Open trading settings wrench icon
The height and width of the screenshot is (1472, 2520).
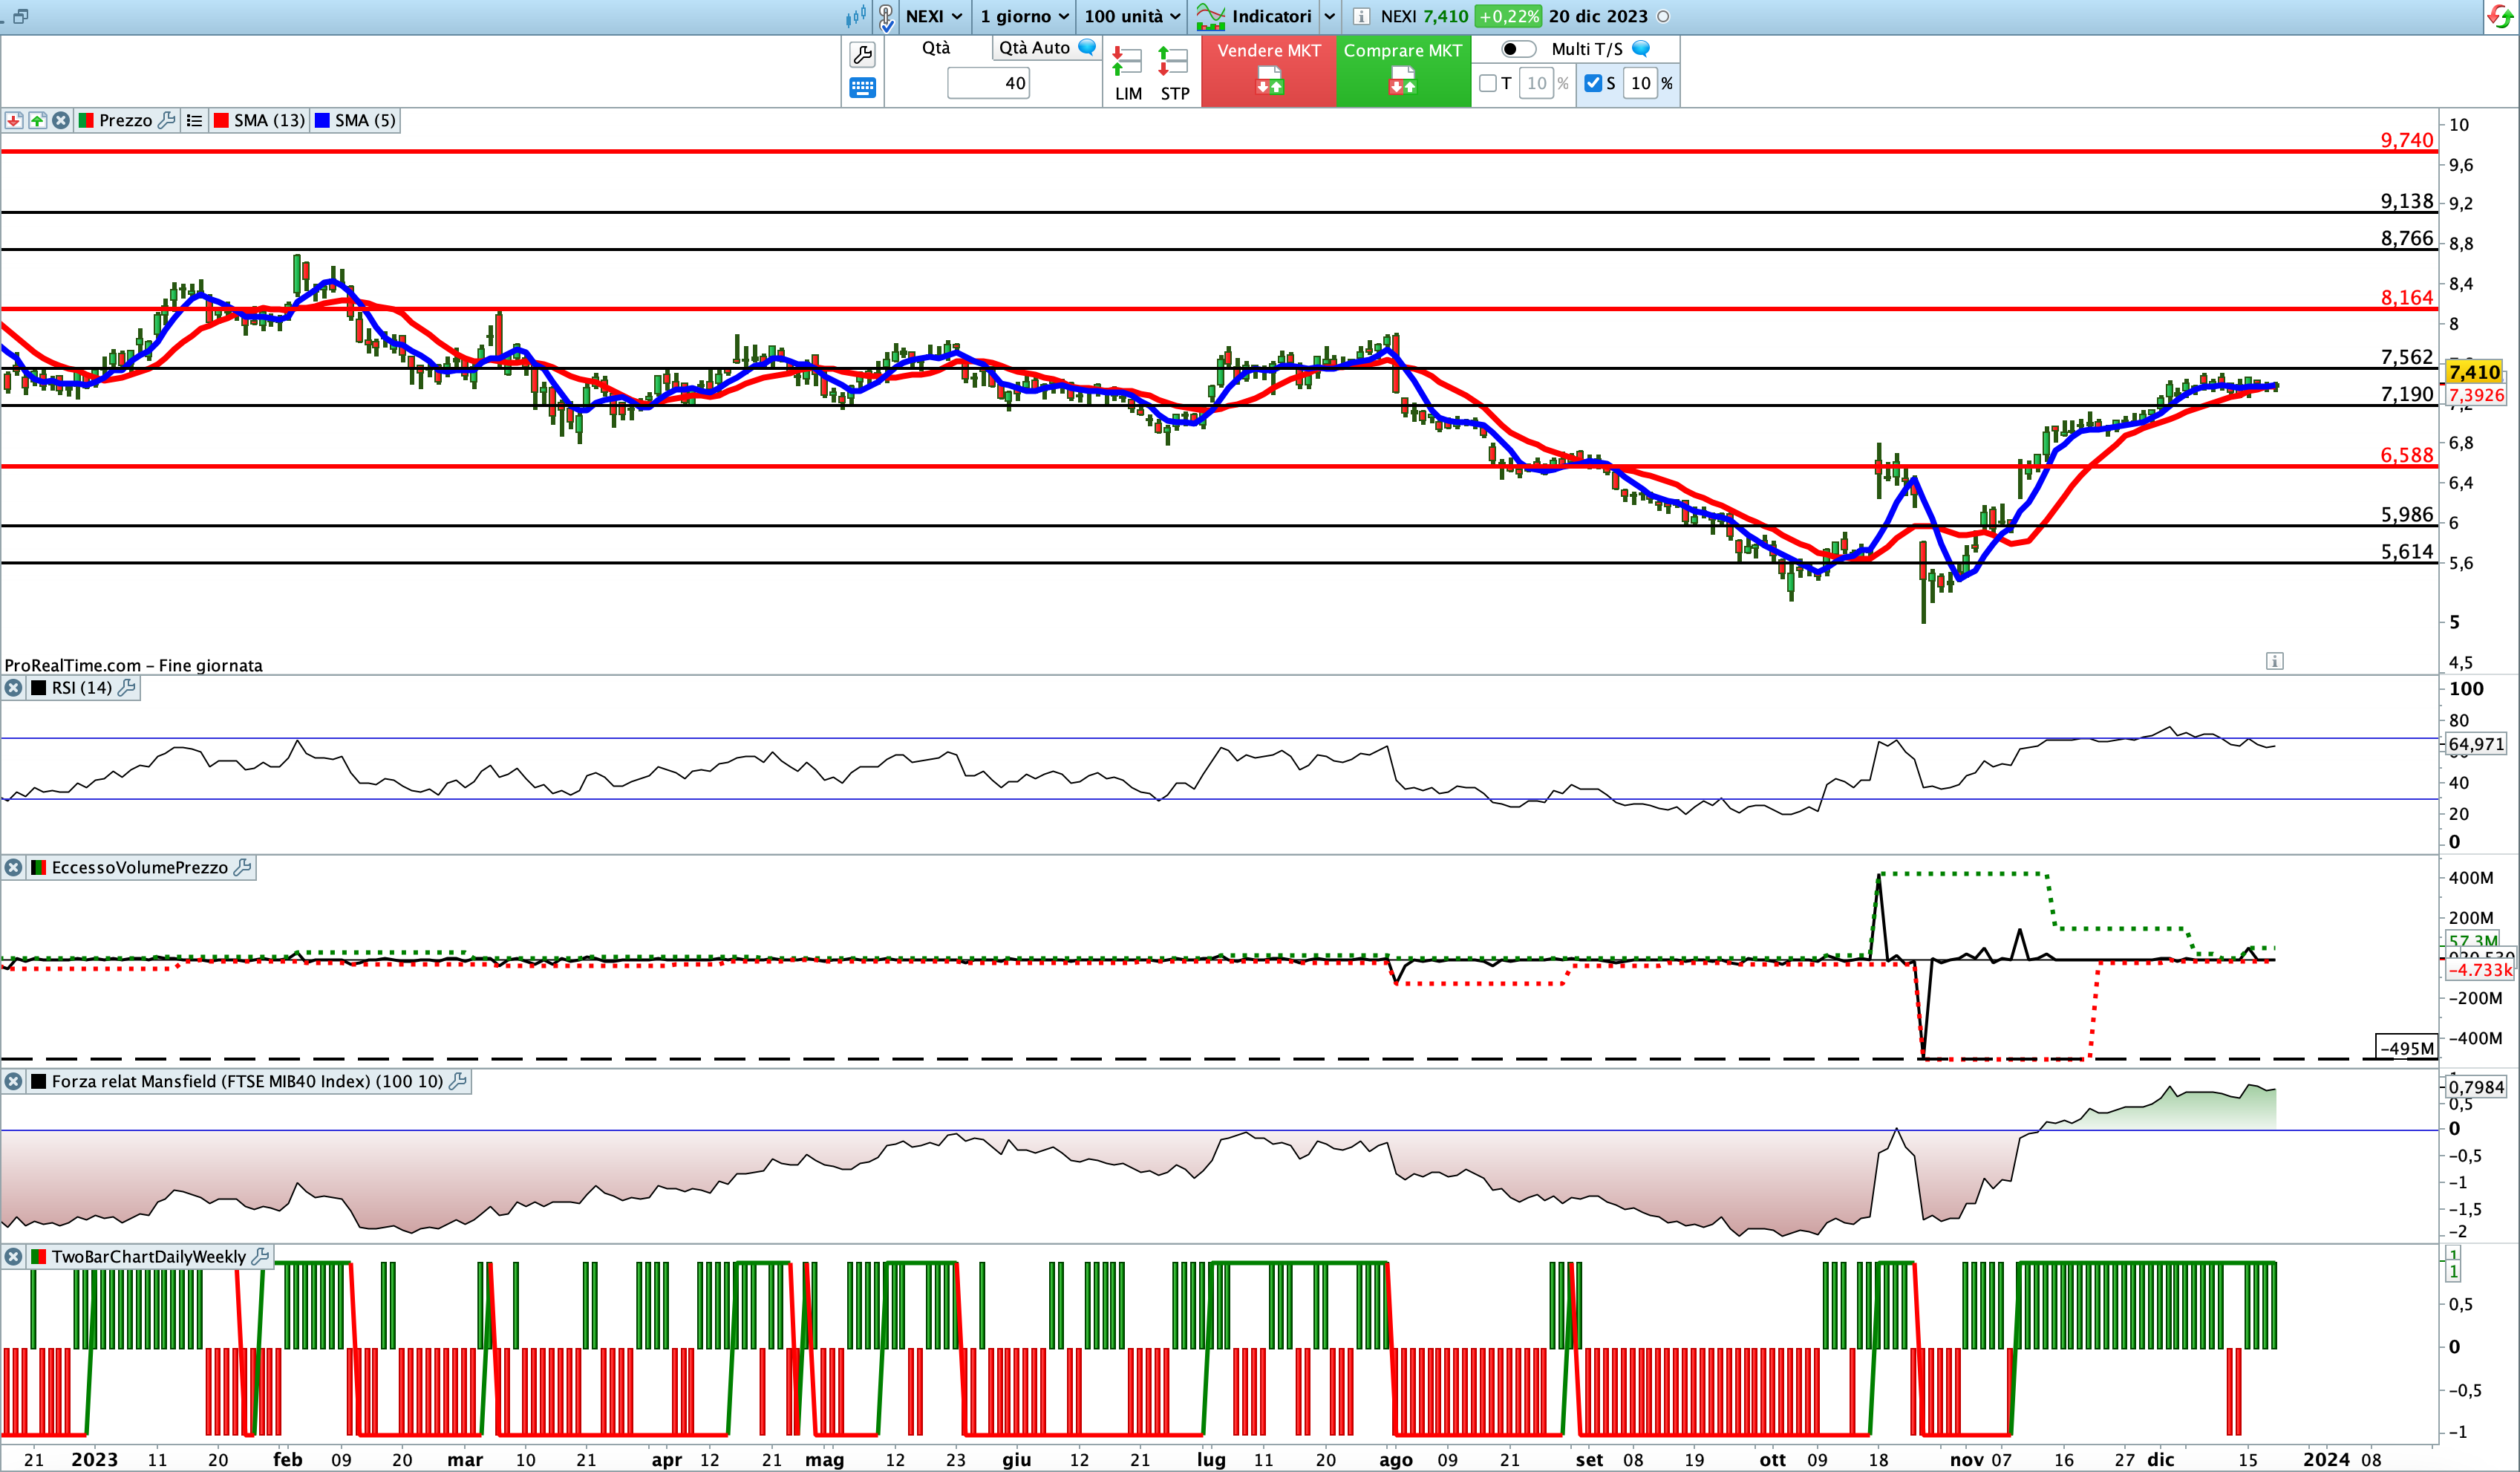862,54
